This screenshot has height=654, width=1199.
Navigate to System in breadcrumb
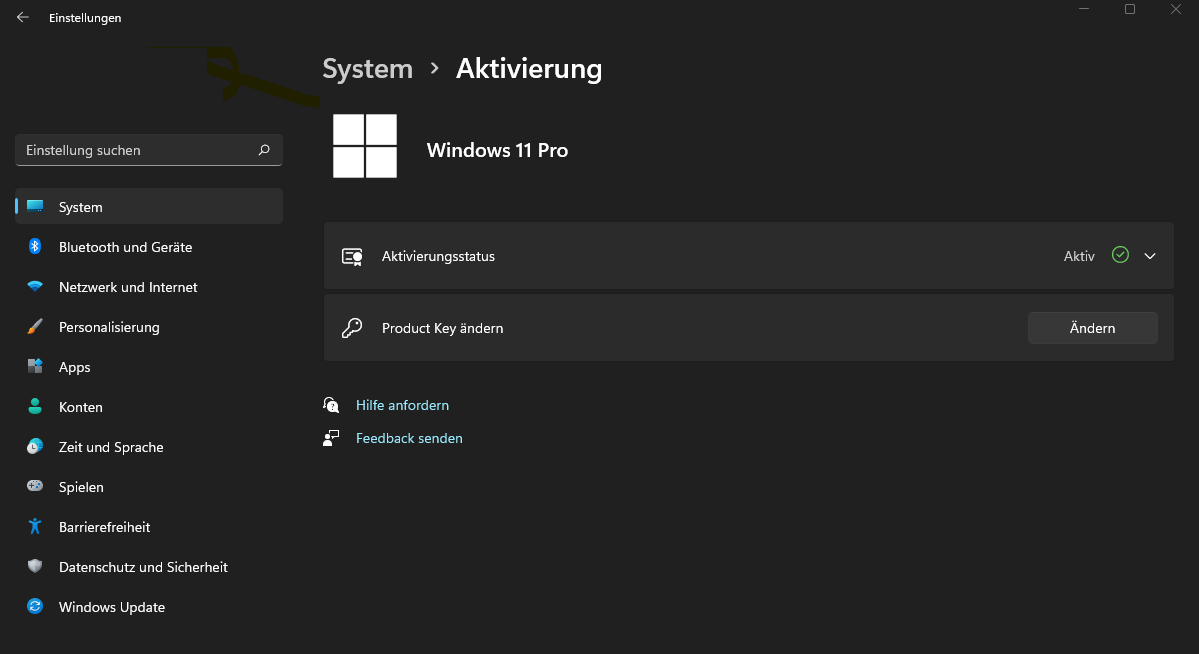pos(367,69)
